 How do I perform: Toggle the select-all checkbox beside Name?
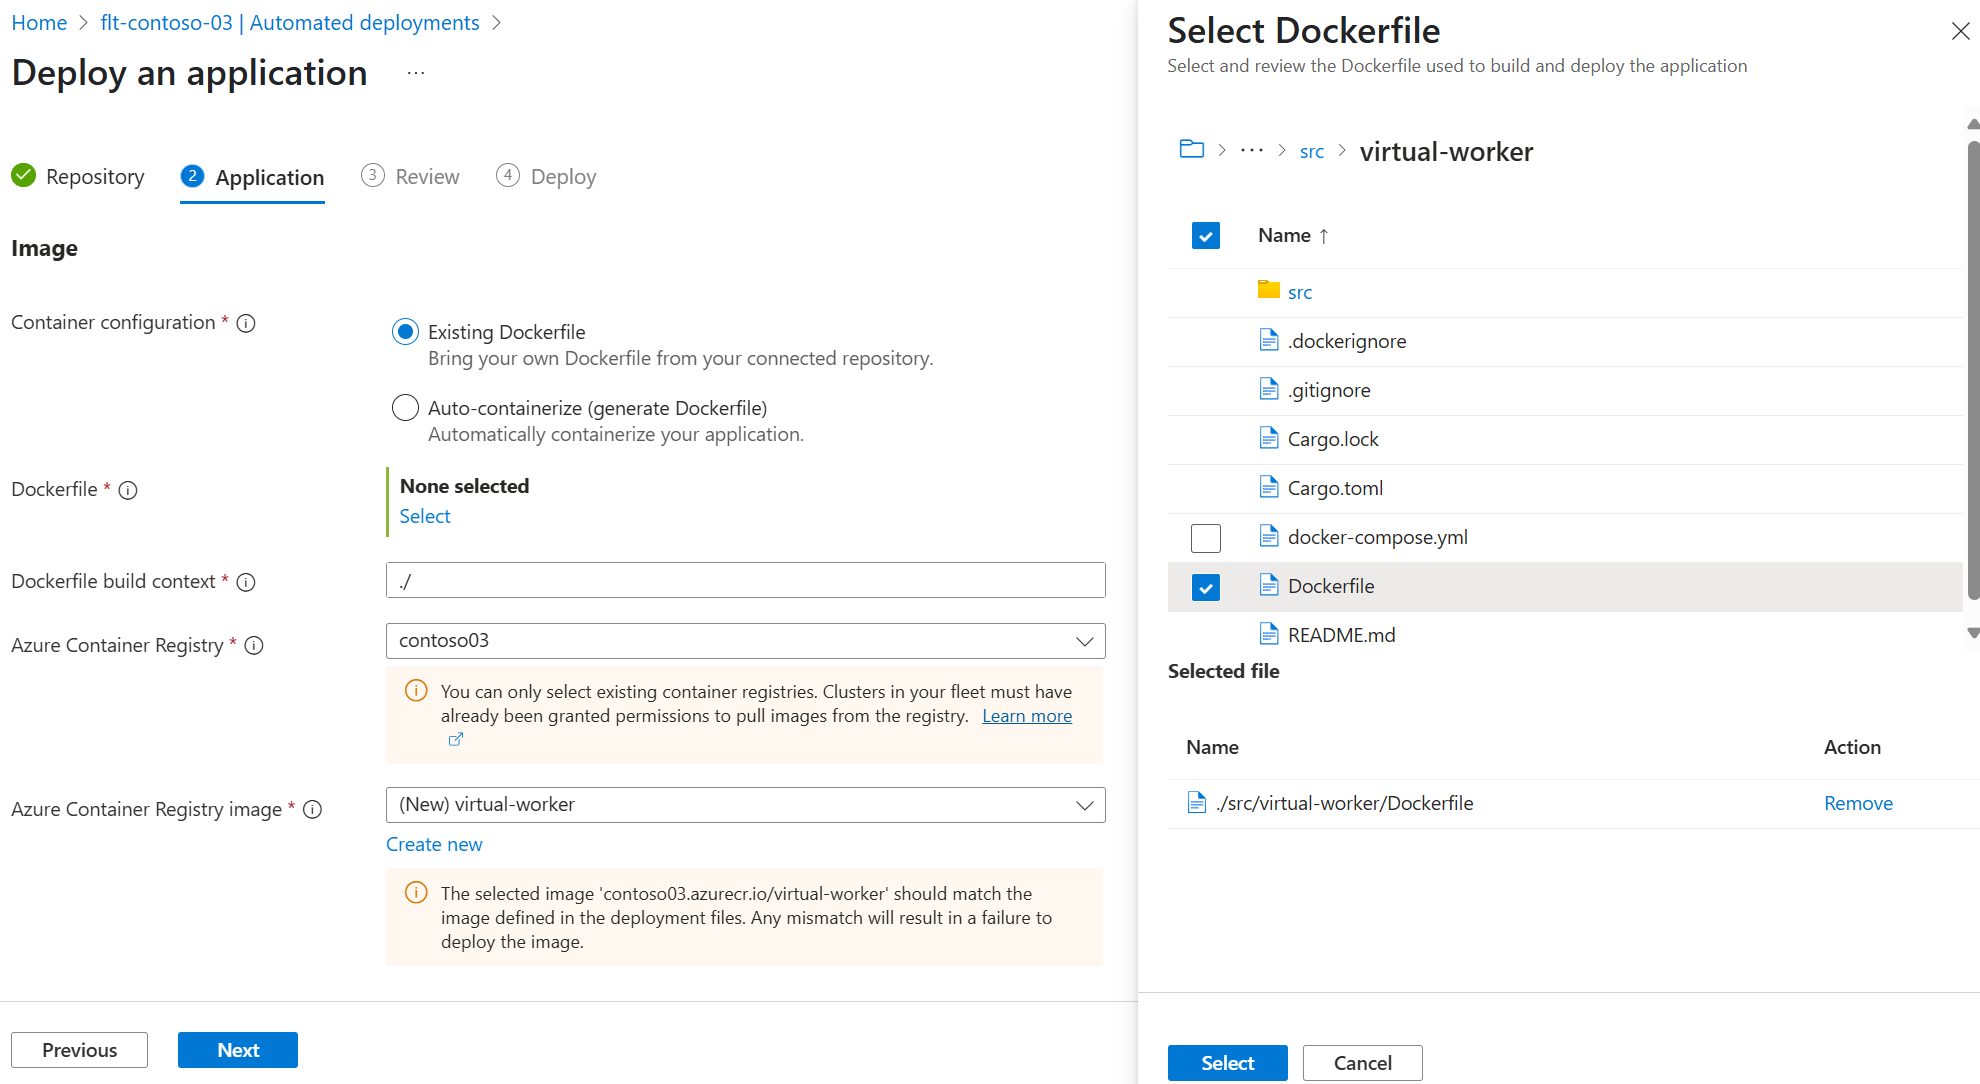click(1206, 236)
